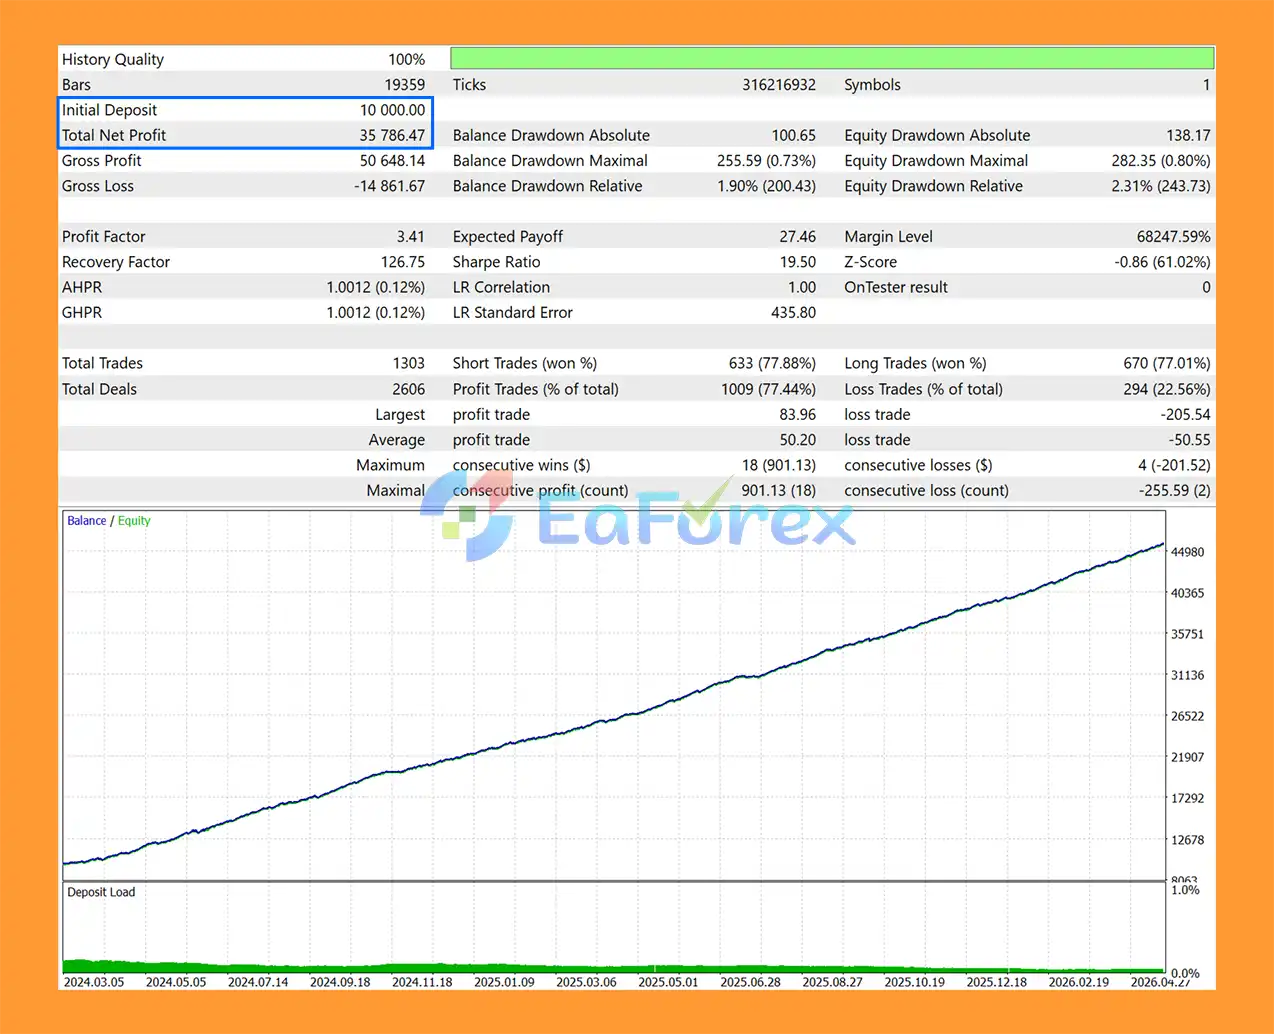This screenshot has width=1274, height=1034.
Task: Click the Equity legend label in chart
Action: 134,521
